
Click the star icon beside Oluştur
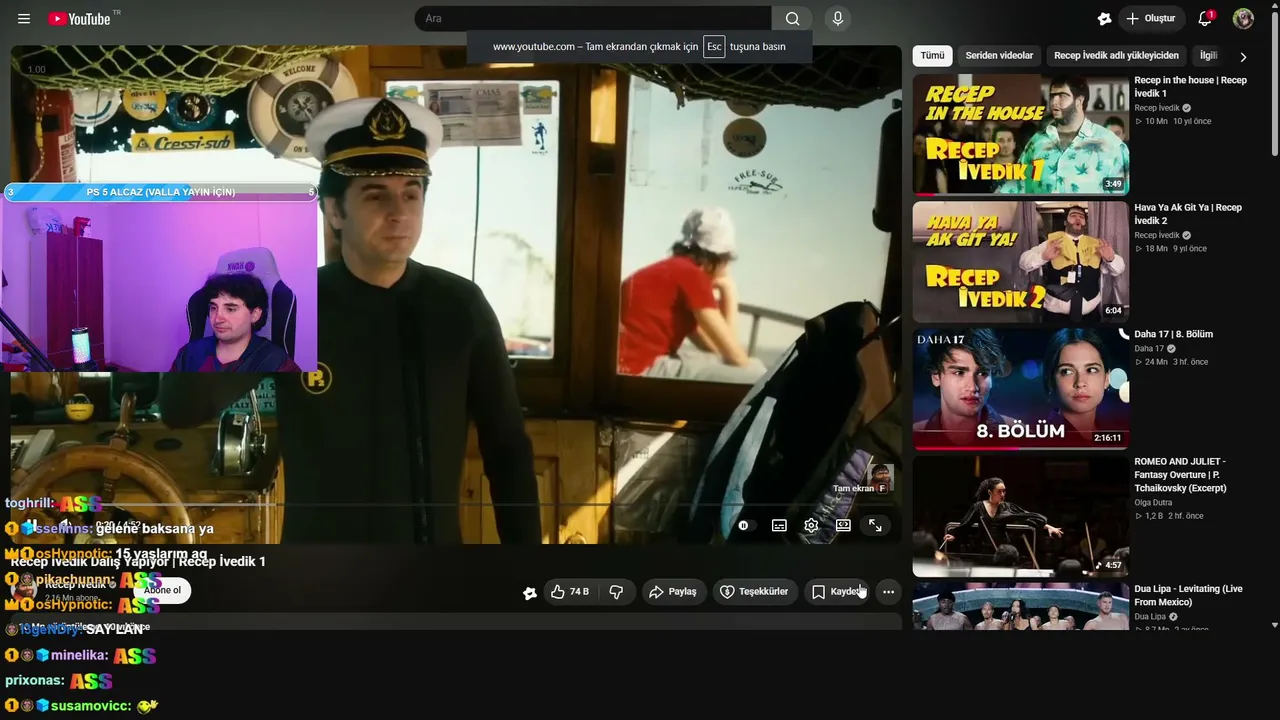point(1104,19)
